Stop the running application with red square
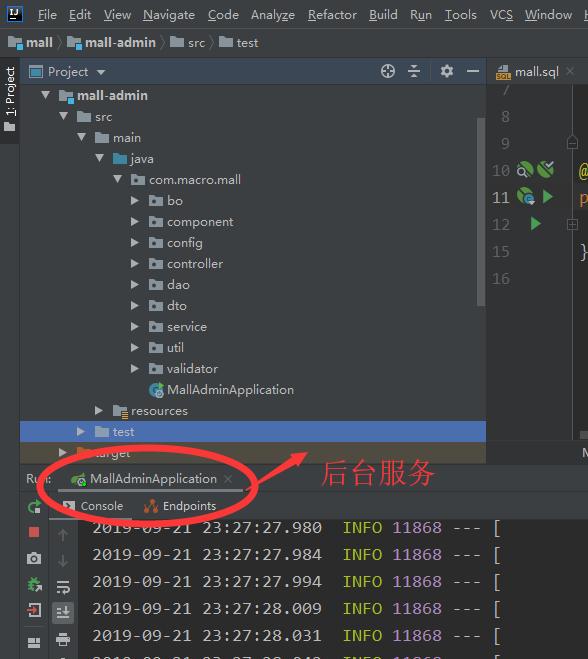Viewport: 588px width, 659px height. pyautogui.click(x=34, y=532)
